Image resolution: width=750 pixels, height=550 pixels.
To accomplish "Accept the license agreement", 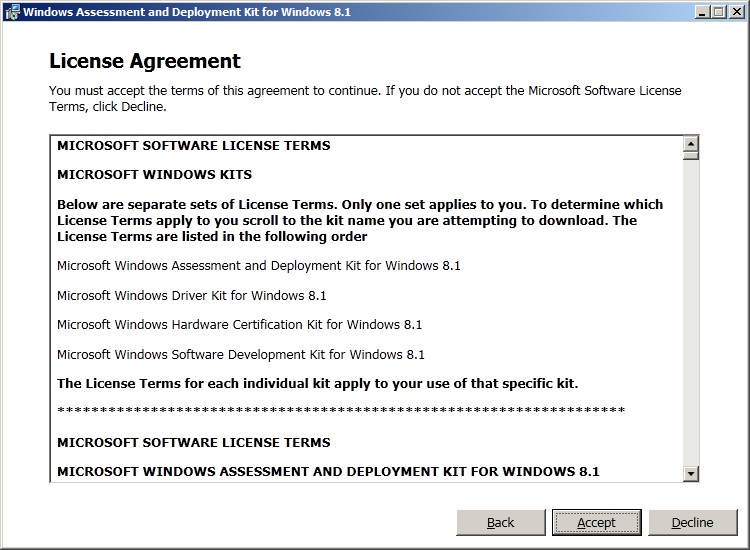I will tap(596, 522).
